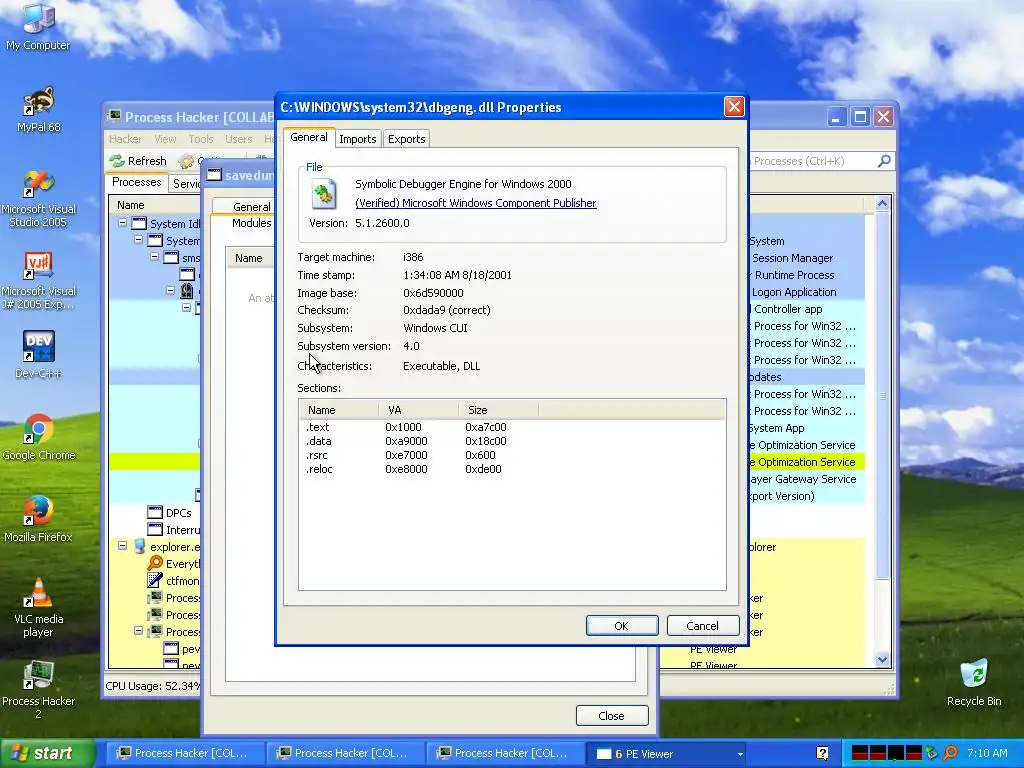Click the Session Manager description row
This screenshot has width=1024, height=768.
pos(807,258)
